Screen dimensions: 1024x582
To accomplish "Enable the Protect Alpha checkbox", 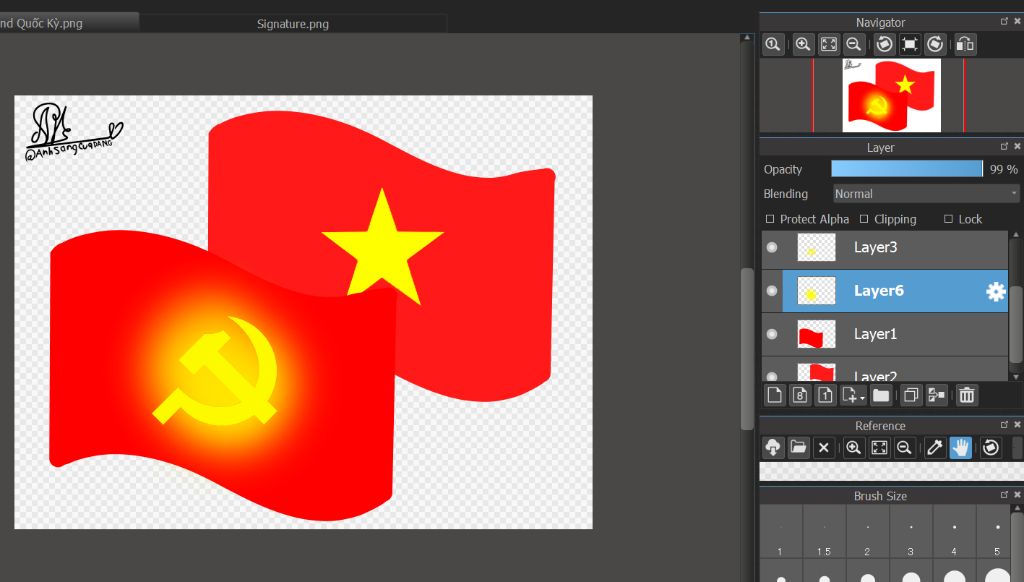I will 770,219.
